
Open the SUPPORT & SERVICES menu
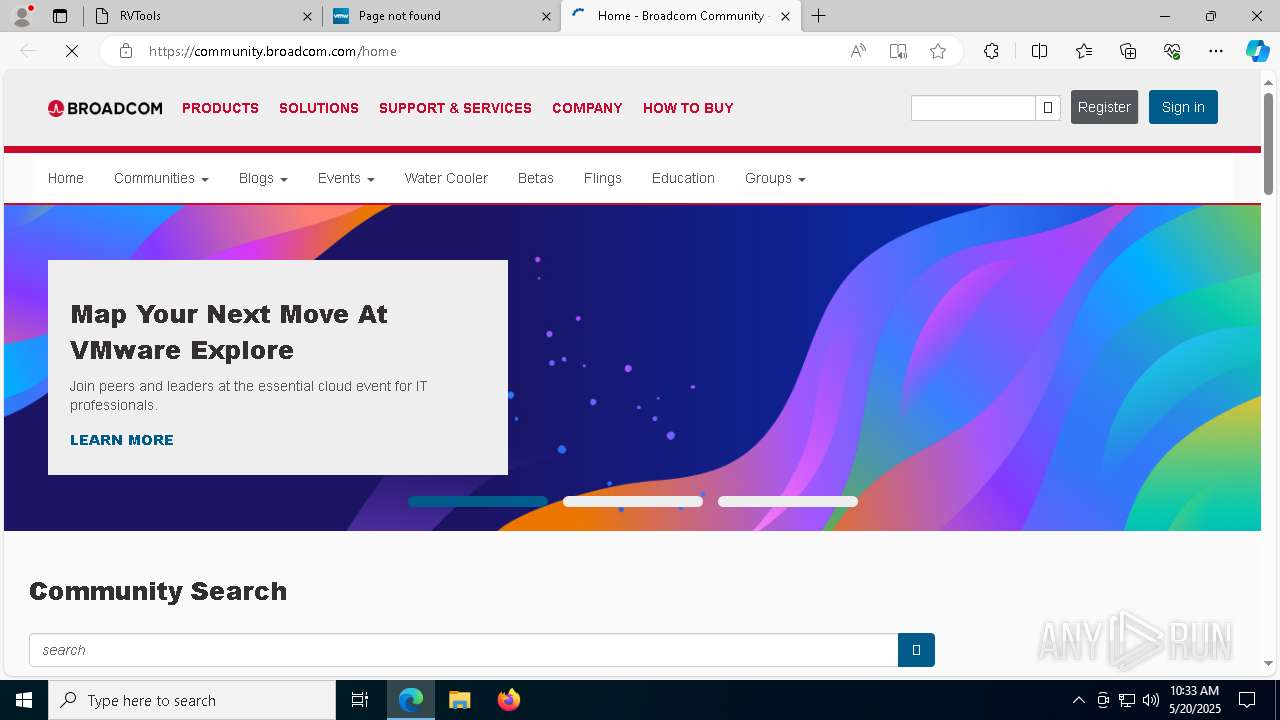[x=455, y=108]
